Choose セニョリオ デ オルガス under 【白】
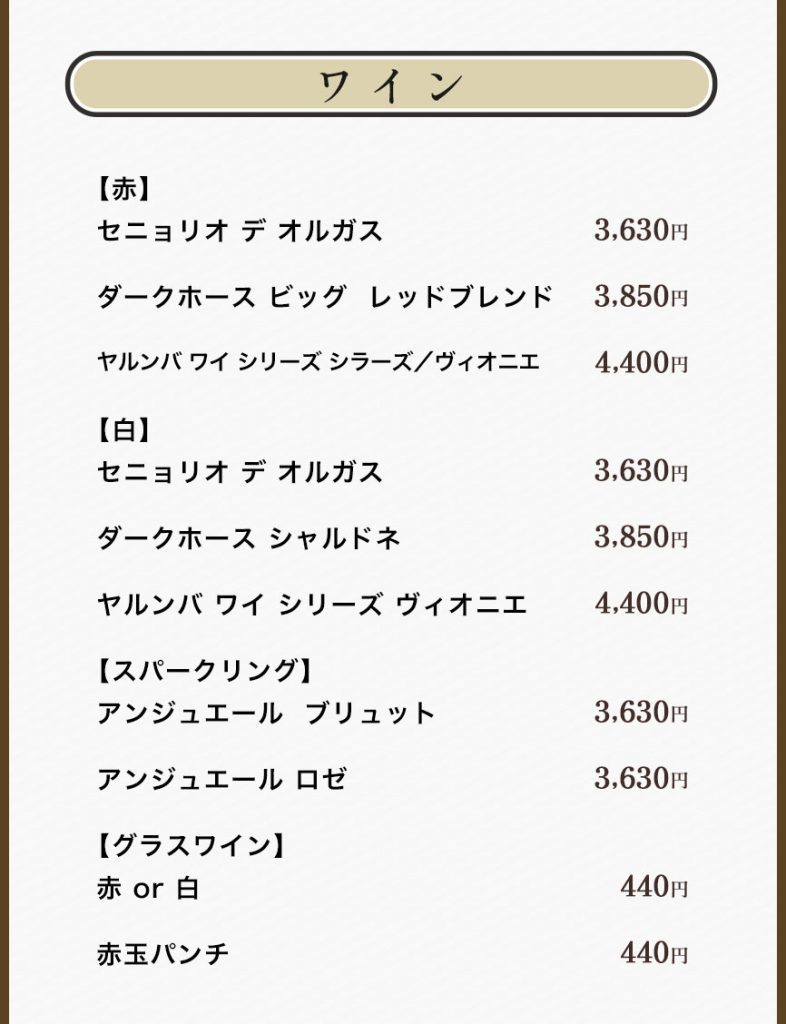Screen dimensions: 786x1024 (x=240, y=471)
